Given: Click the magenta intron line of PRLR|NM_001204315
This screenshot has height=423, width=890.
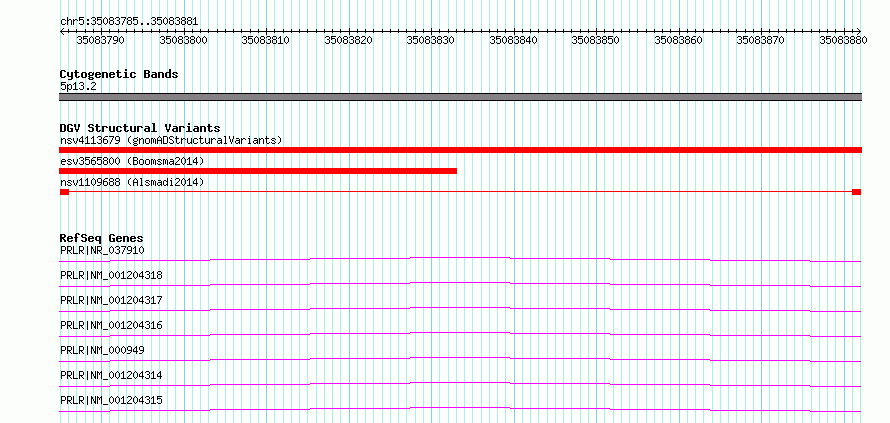Looking at the screenshot, I should [460, 408].
